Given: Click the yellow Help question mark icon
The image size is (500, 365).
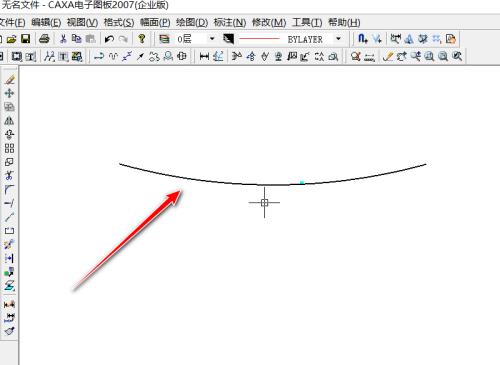Looking at the screenshot, I should click(142, 39).
